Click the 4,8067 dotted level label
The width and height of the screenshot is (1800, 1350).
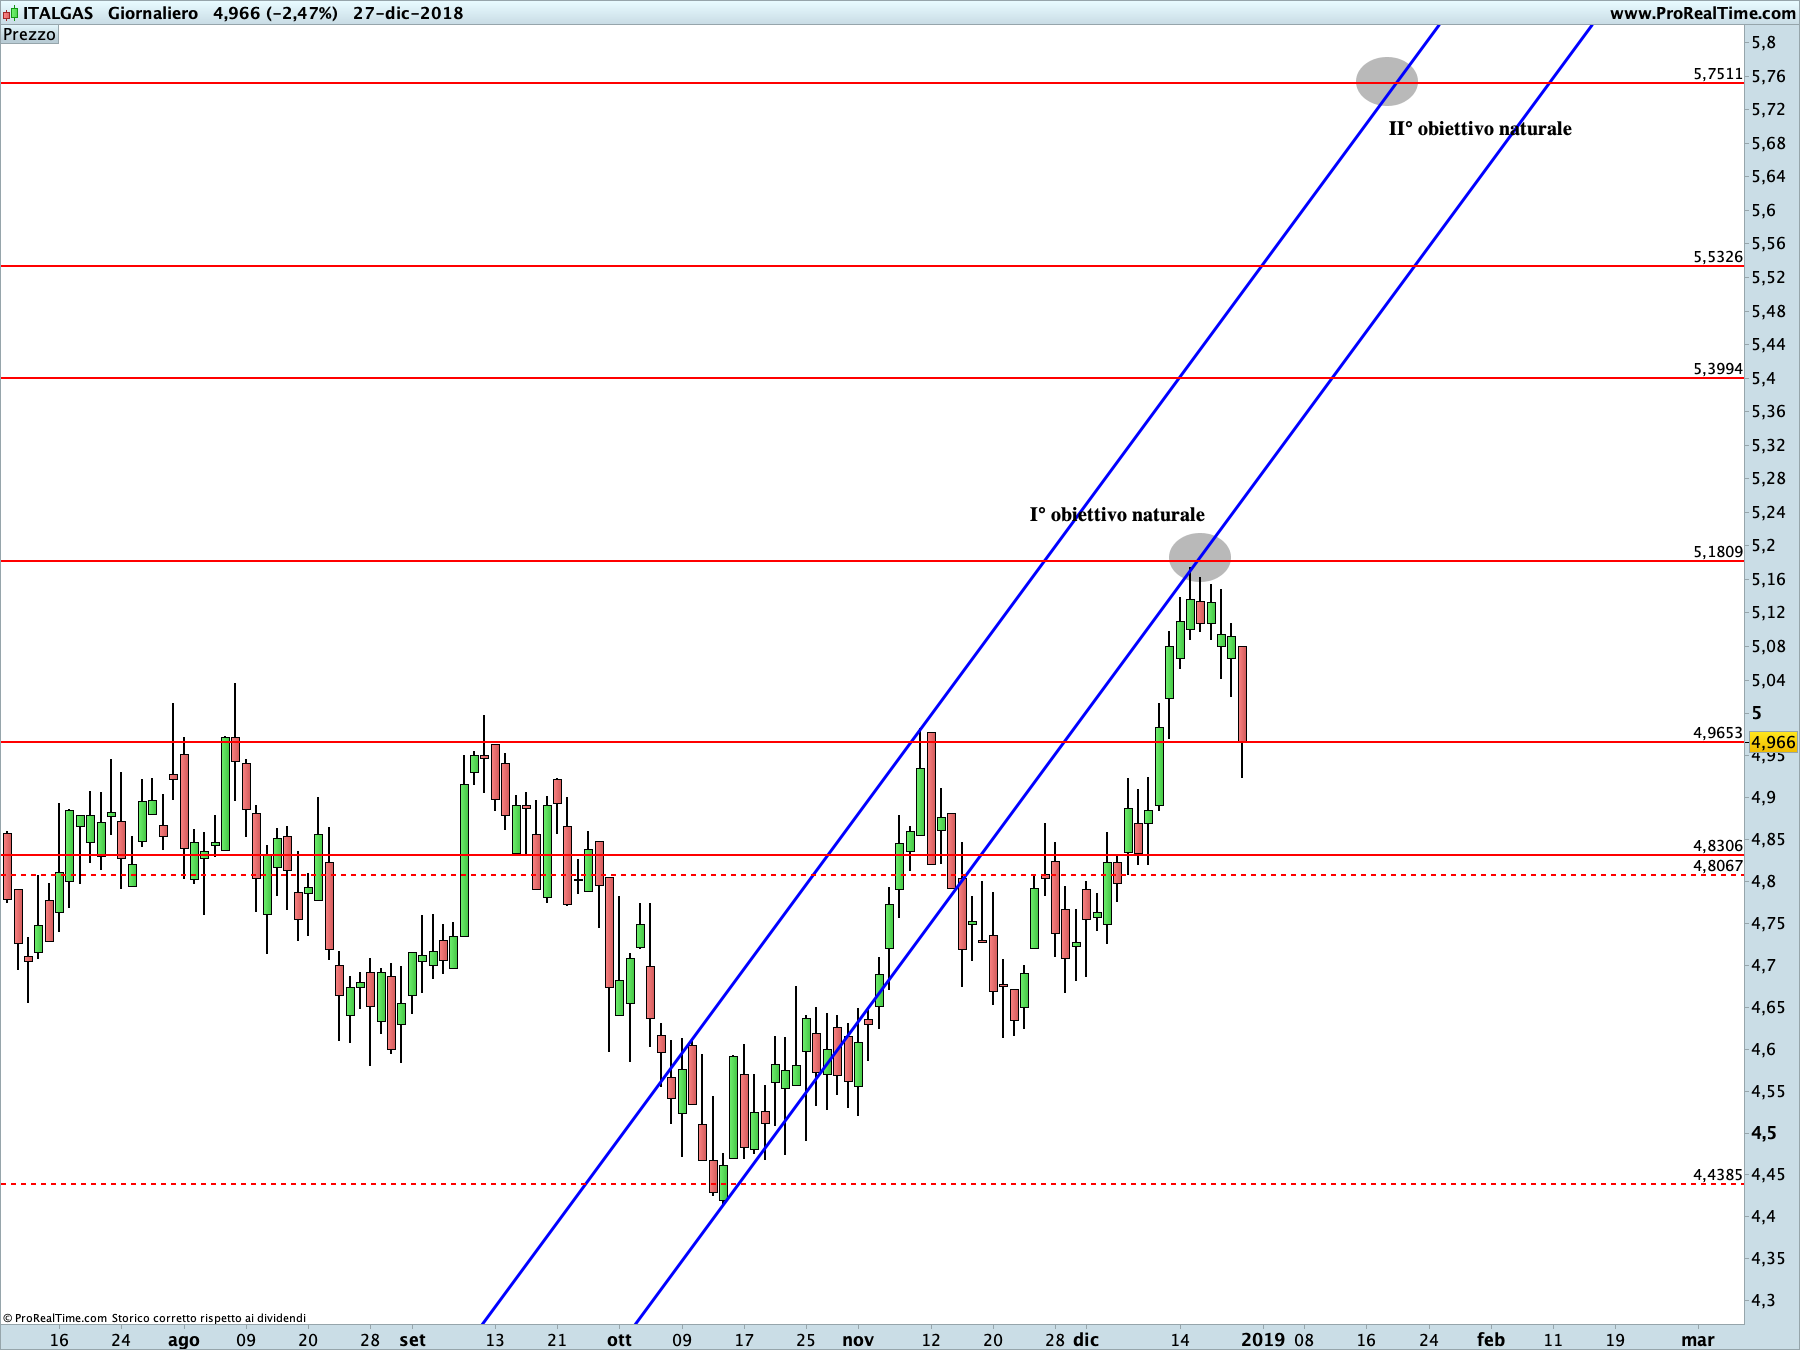click(1718, 866)
